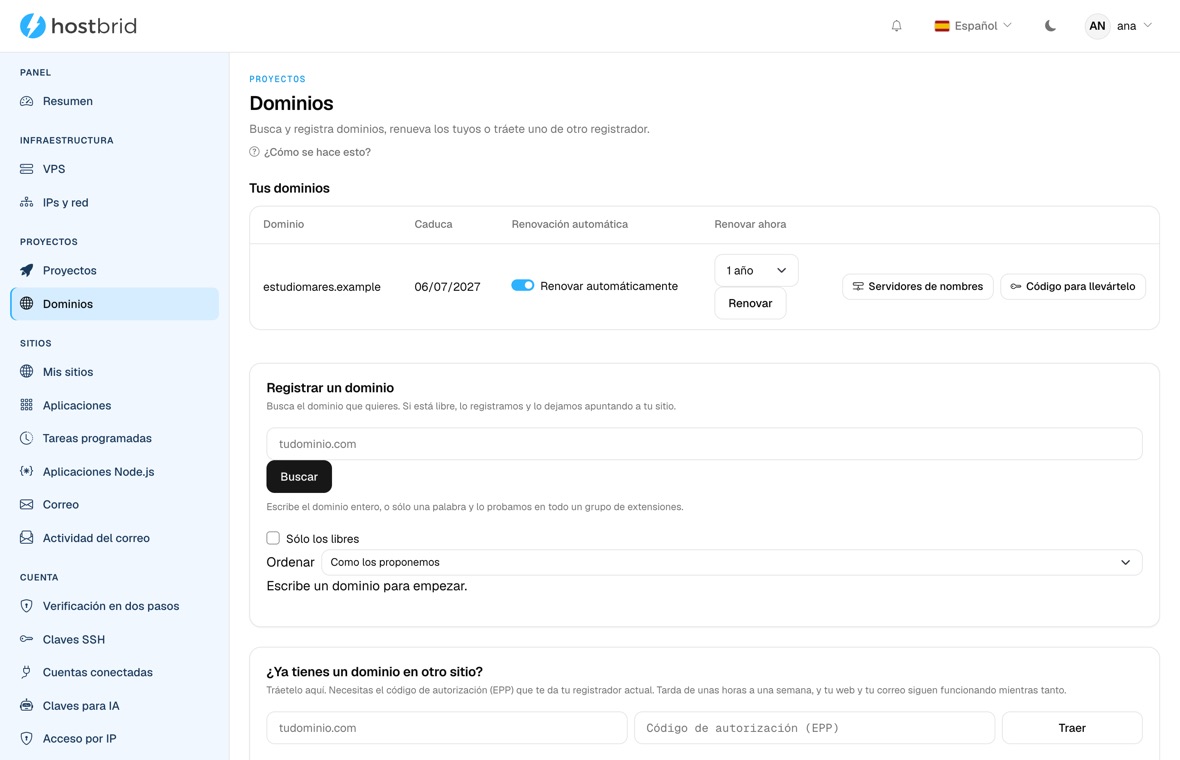1180x760 pixels.
Task: Click the Acceso por IP shield icon
Action: click(26, 738)
